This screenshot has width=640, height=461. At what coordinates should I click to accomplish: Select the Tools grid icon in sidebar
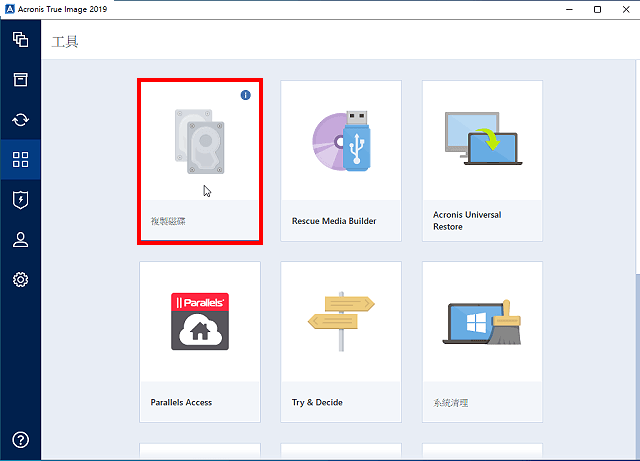(20, 159)
